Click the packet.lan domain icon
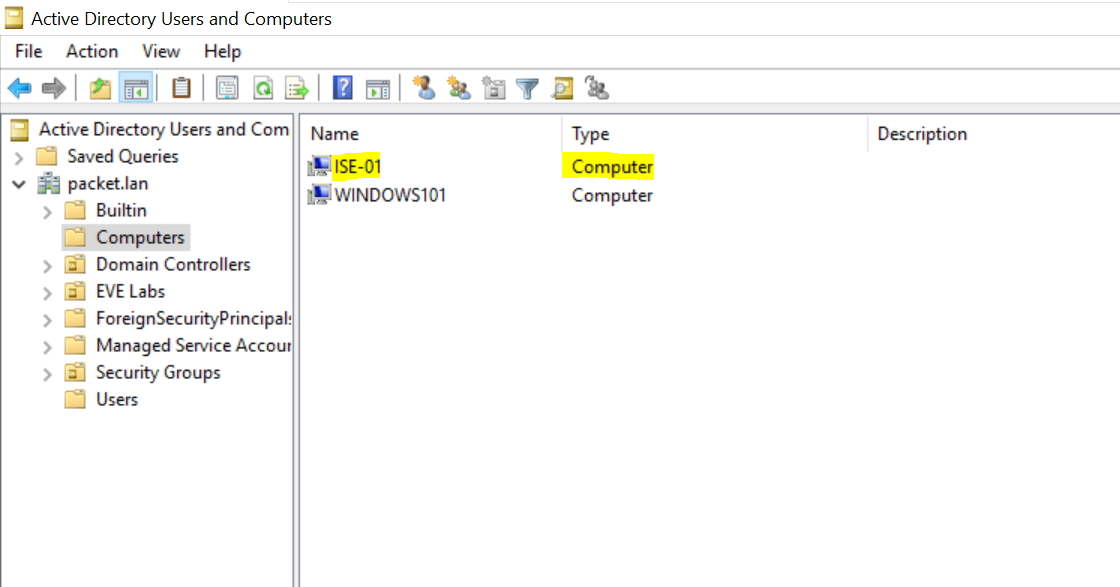 click(49, 184)
